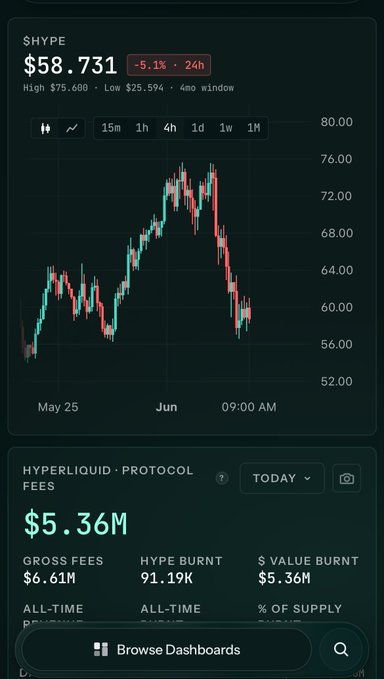Open the protocol fees help tooltip
The height and width of the screenshot is (679, 384).
(222, 478)
